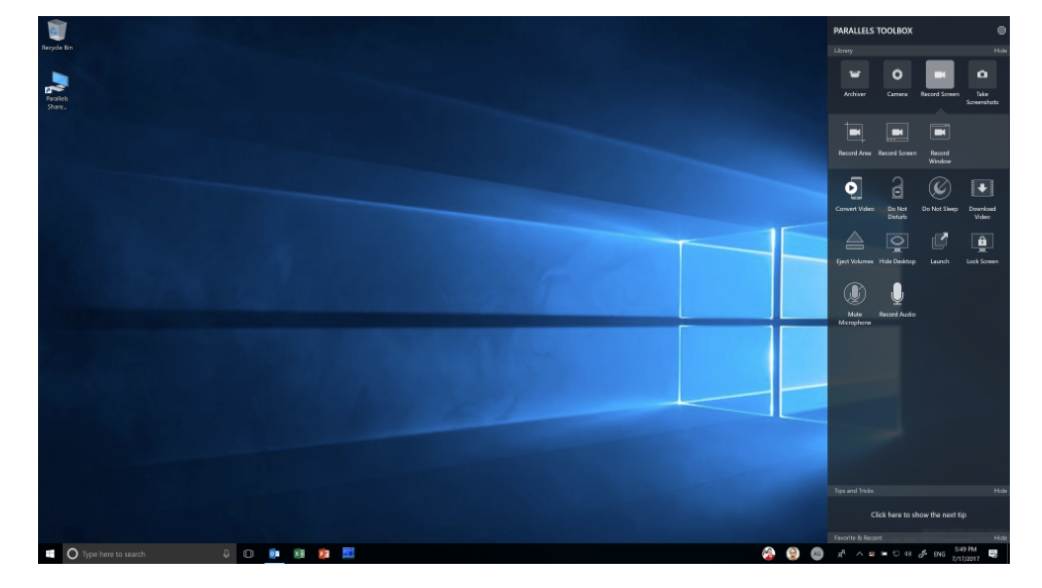Open the Recycle Bin desktop icon

point(57,35)
